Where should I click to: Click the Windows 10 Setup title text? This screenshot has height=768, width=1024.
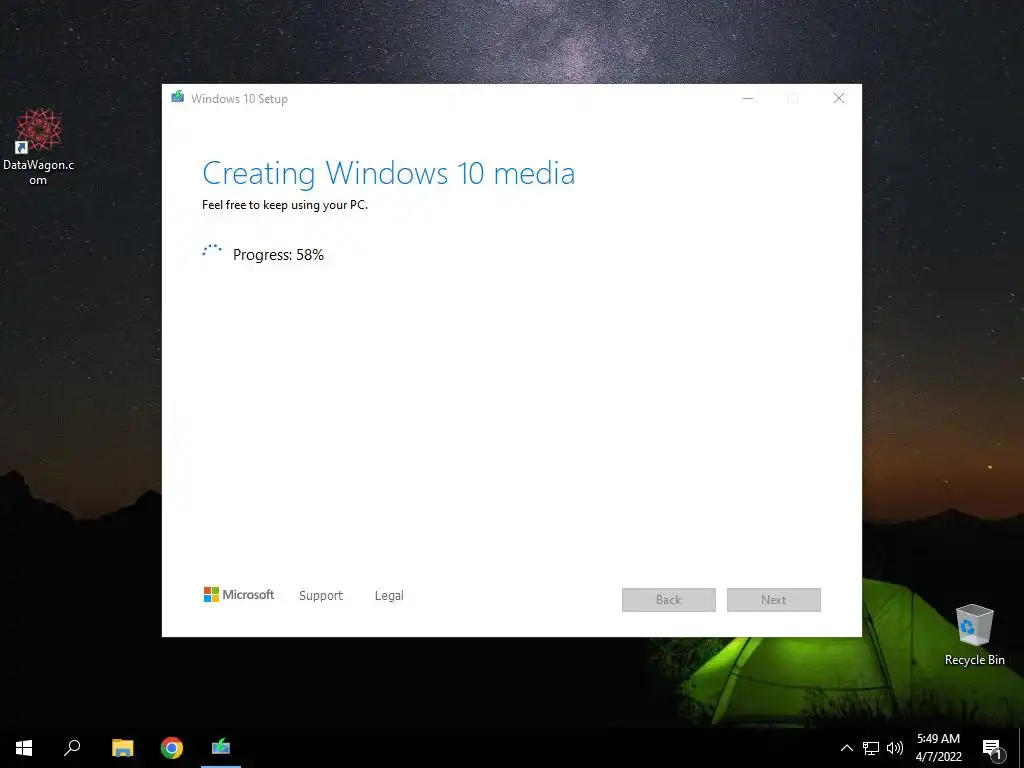pos(239,99)
